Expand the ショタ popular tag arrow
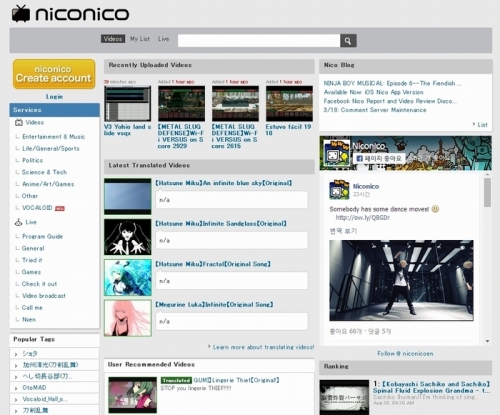Image resolution: width=500 pixels, height=415 pixels. 16,354
